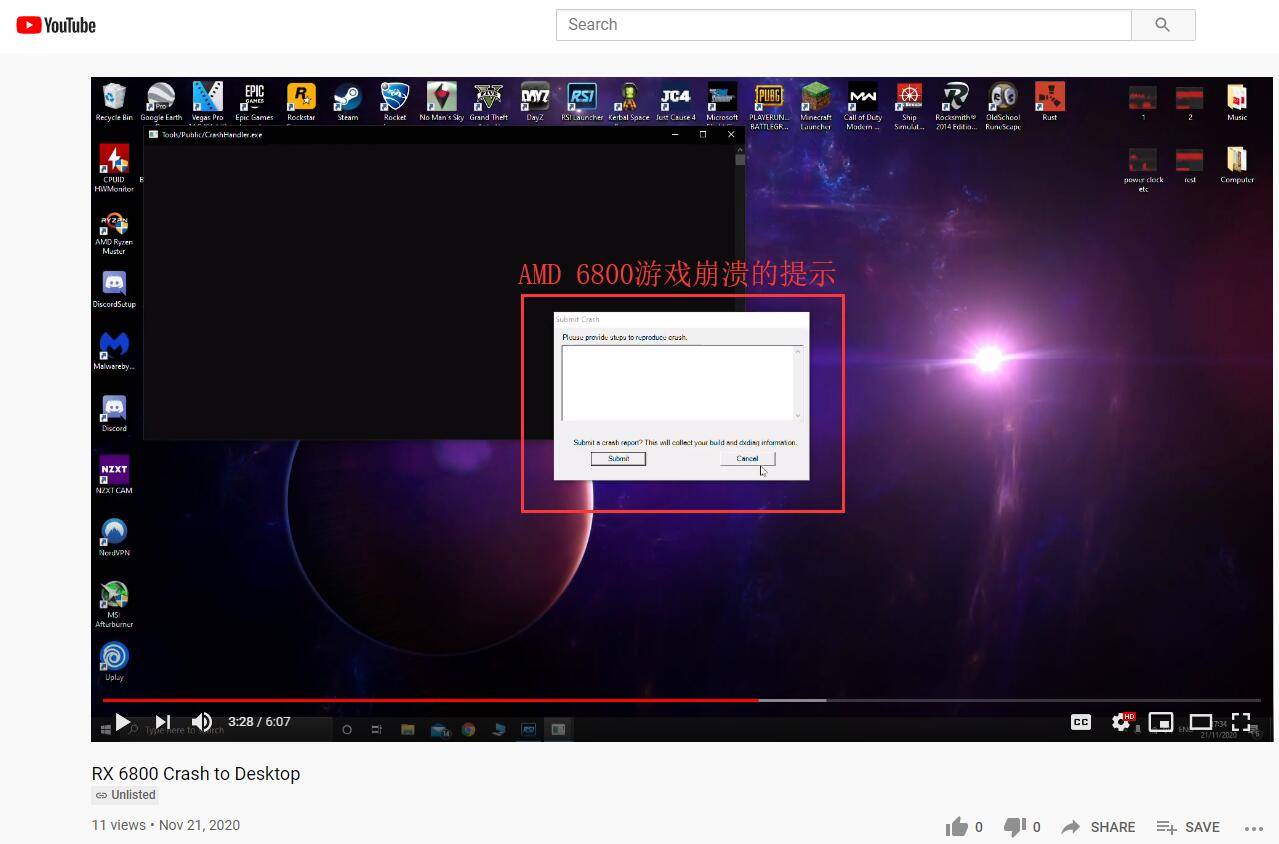This screenshot has height=844, width=1279.
Task: Select the Vegas Pro desktop icon
Action: click(207, 102)
